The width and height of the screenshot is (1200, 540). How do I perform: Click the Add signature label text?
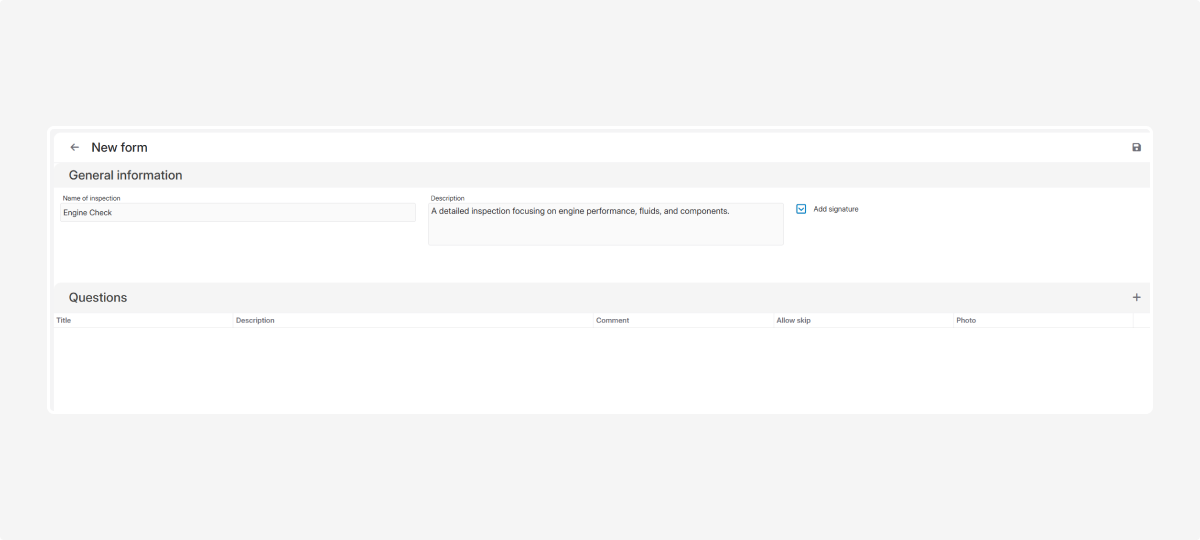pyautogui.click(x=835, y=209)
